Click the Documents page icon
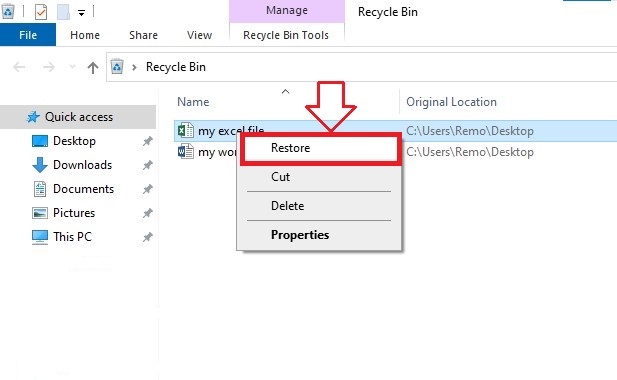The height and width of the screenshot is (380, 617). [x=40, y=189]
